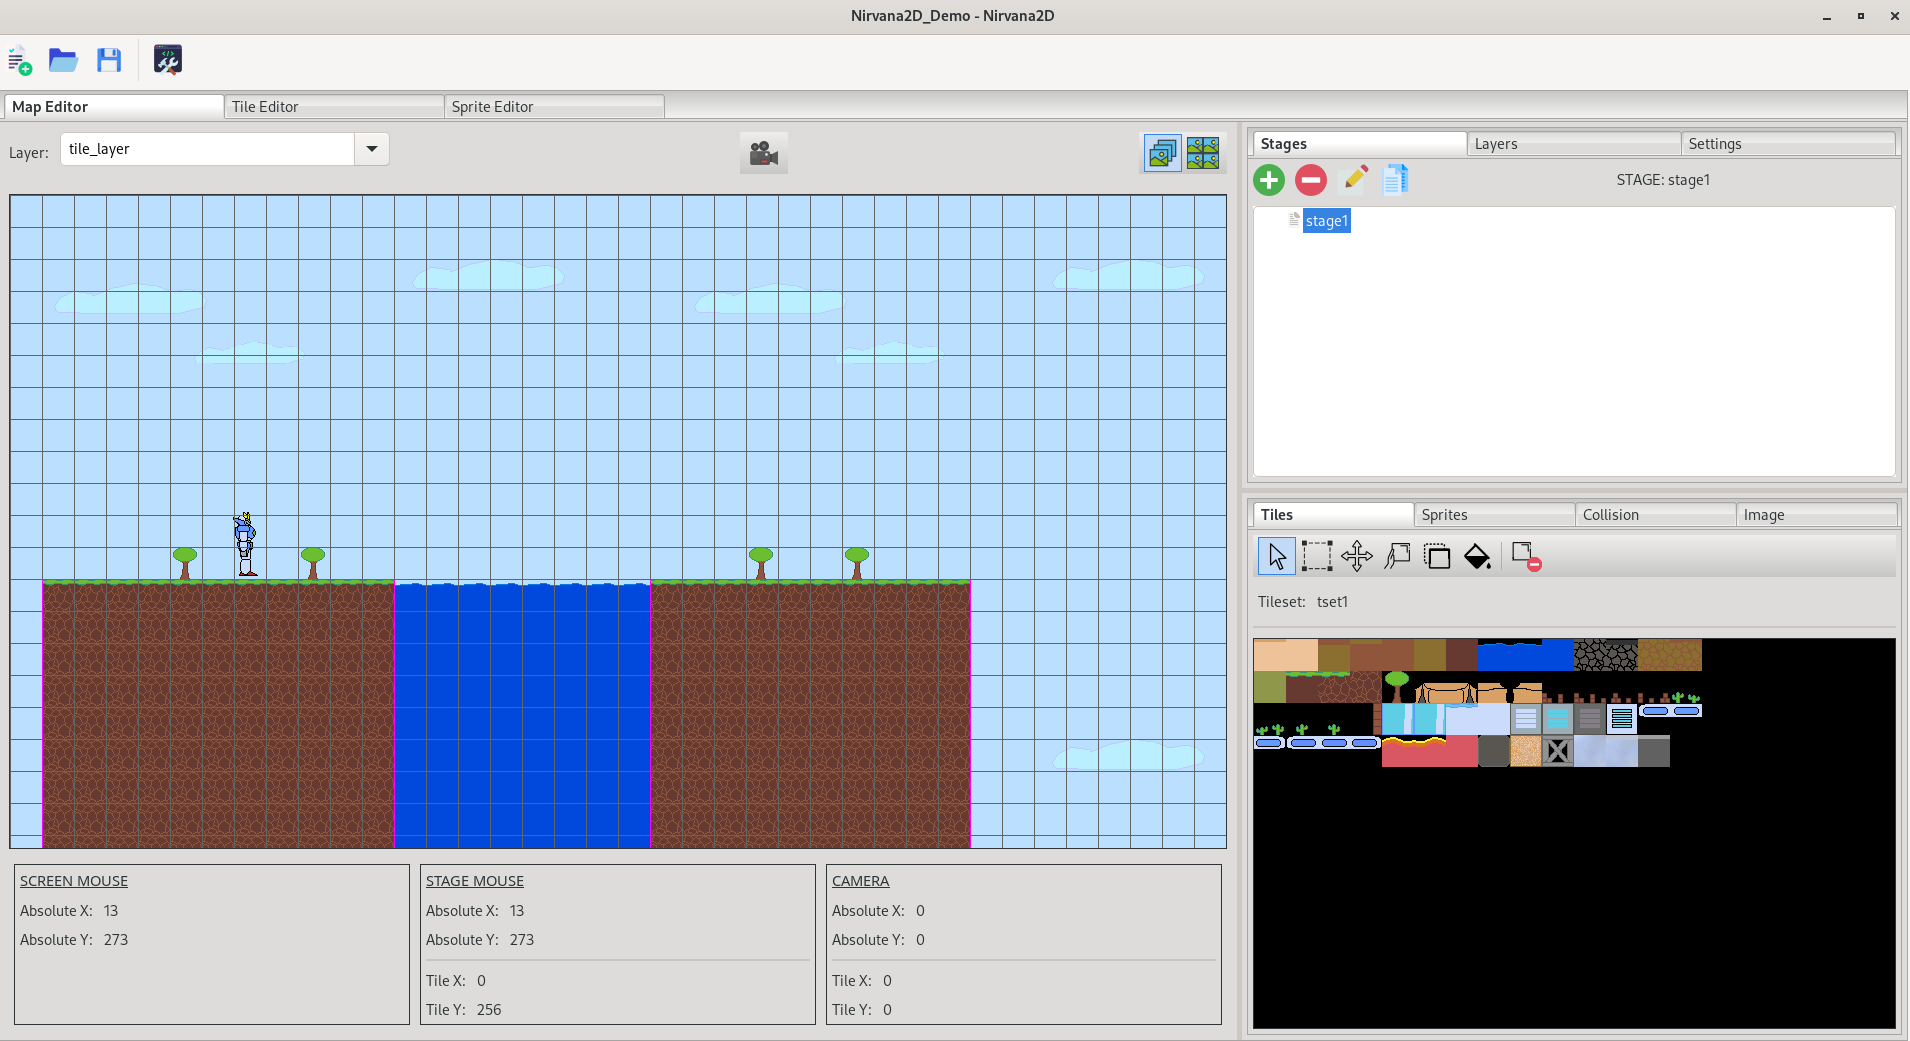Select stage1 in the stages list
Image resolution: width=1910 pixels, height=1041 pixels.
coord(1327,221)
